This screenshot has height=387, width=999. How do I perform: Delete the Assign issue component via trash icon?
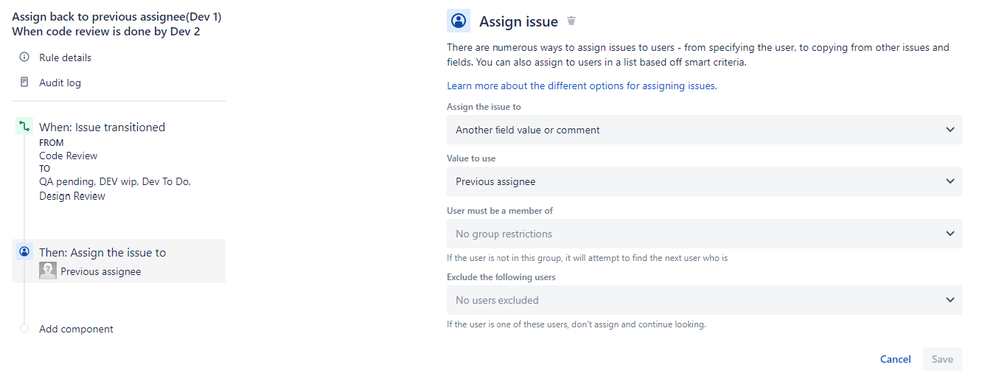click(571, 21)
